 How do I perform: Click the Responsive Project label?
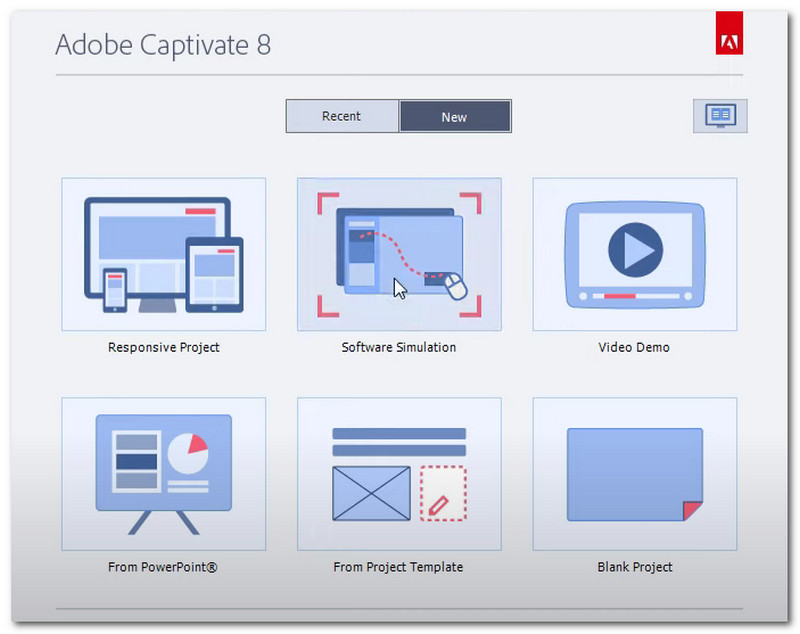tap(164, 347)
